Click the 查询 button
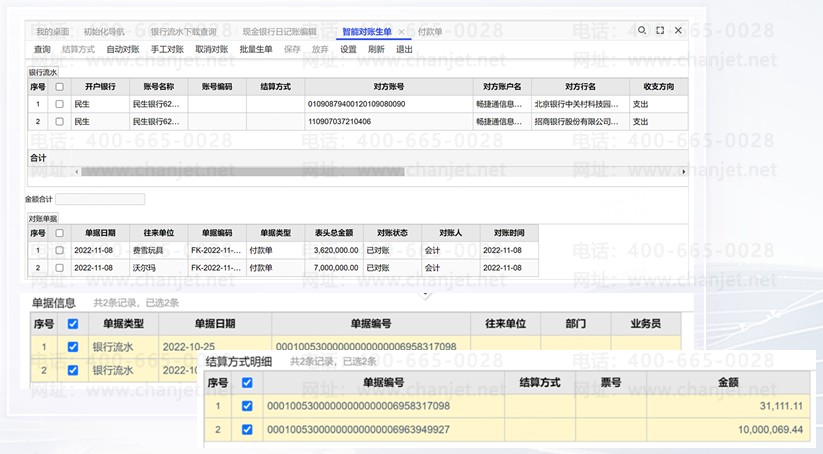This screenshot has width=823, height=454. [42, 49]
